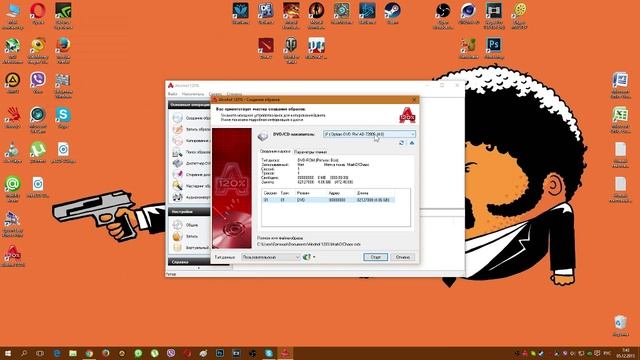This screenshot has width=640, height=360.
Task: Click the green data type profile icon
Action: [x=307, y=257]
